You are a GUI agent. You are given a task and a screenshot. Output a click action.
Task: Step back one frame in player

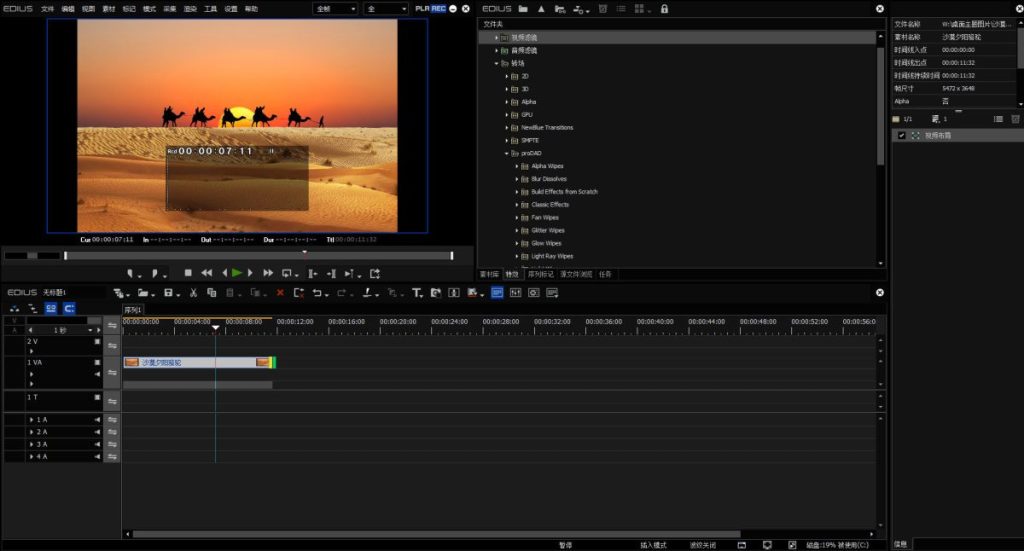pyautogui.click(x=225, y=273)
